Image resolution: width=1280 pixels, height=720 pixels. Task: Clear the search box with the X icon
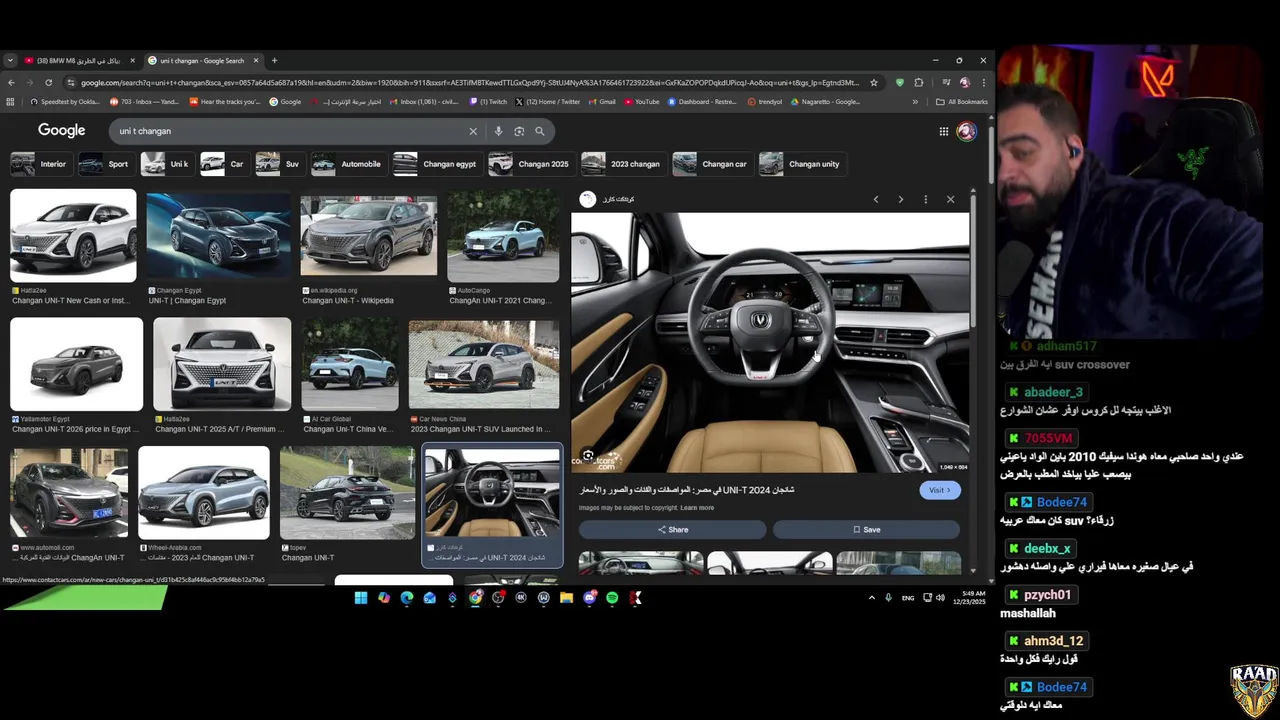click(473, 131)
